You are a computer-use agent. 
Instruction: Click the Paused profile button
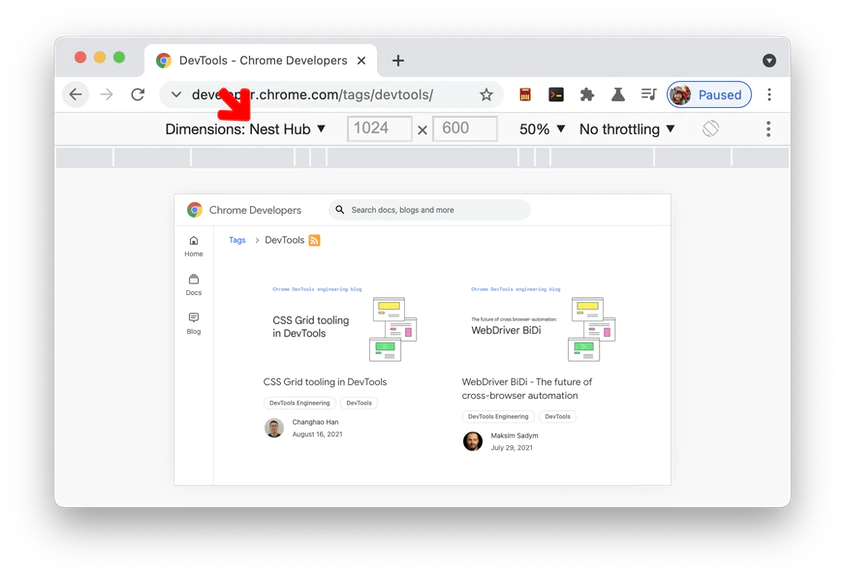pyautogui.click(x=709, y=95)
